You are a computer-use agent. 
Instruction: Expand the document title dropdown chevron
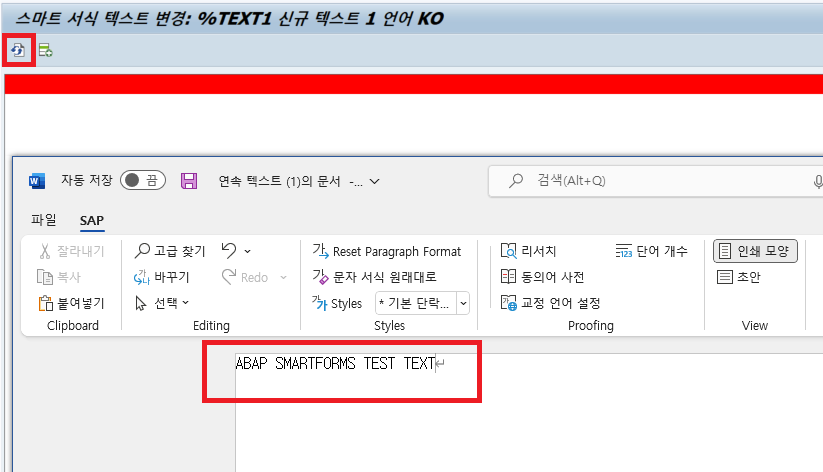click(x=374, y=182)
